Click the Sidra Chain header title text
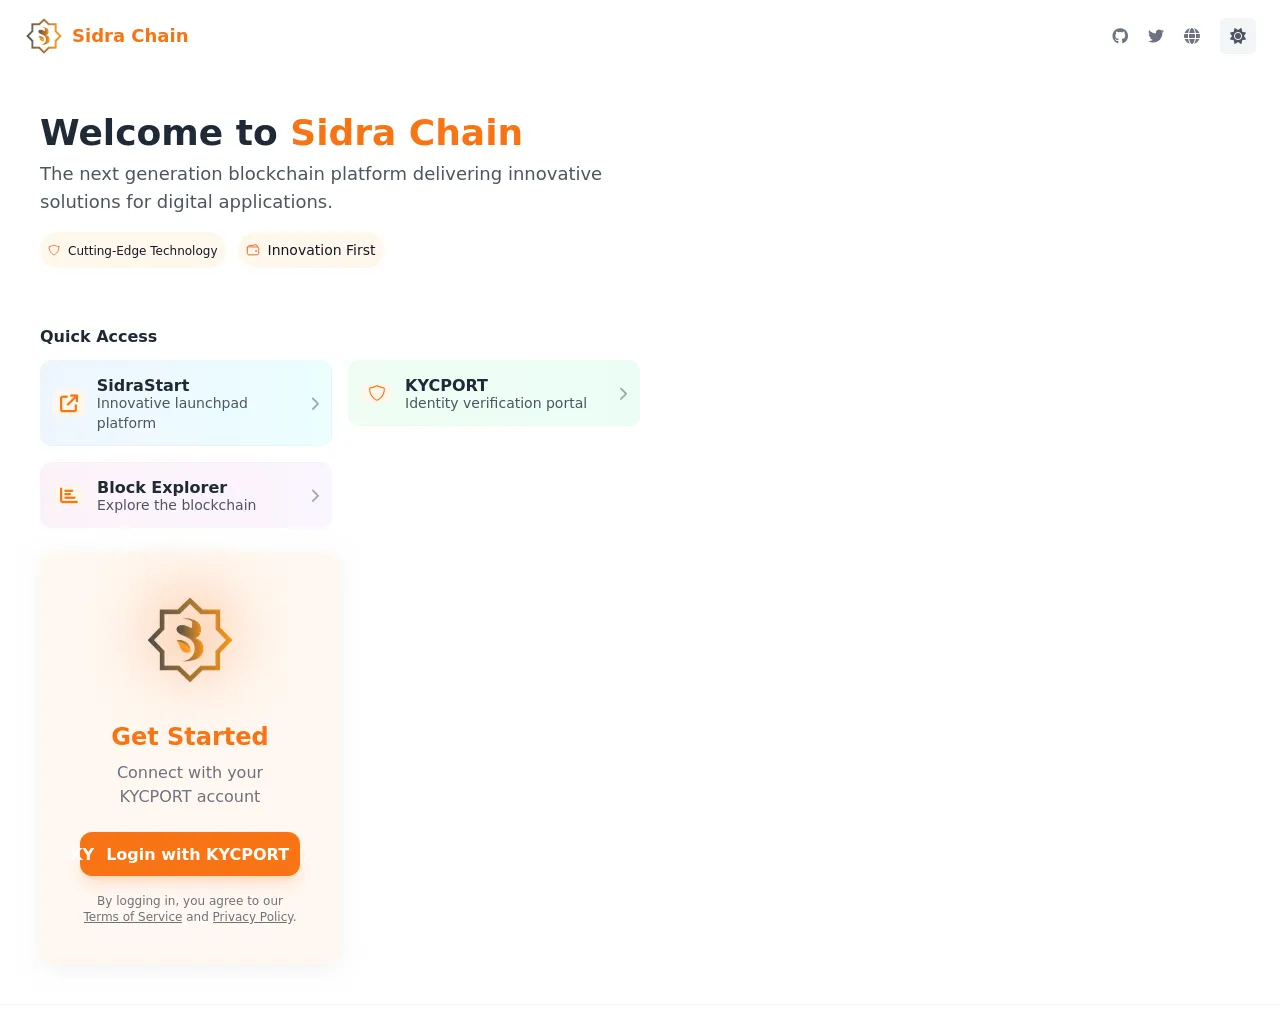This screenshot has height=1024, width=1280. [x=130, y=36]
